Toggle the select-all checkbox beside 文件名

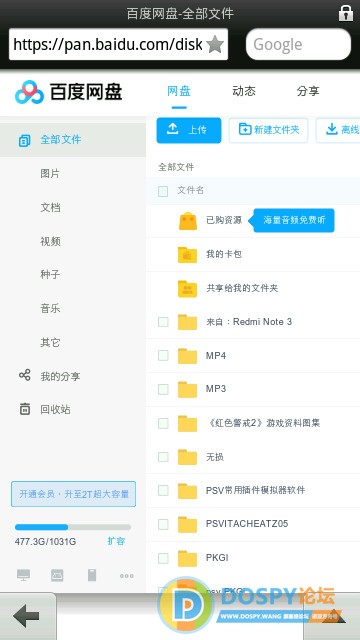click(x=163, y=191)
